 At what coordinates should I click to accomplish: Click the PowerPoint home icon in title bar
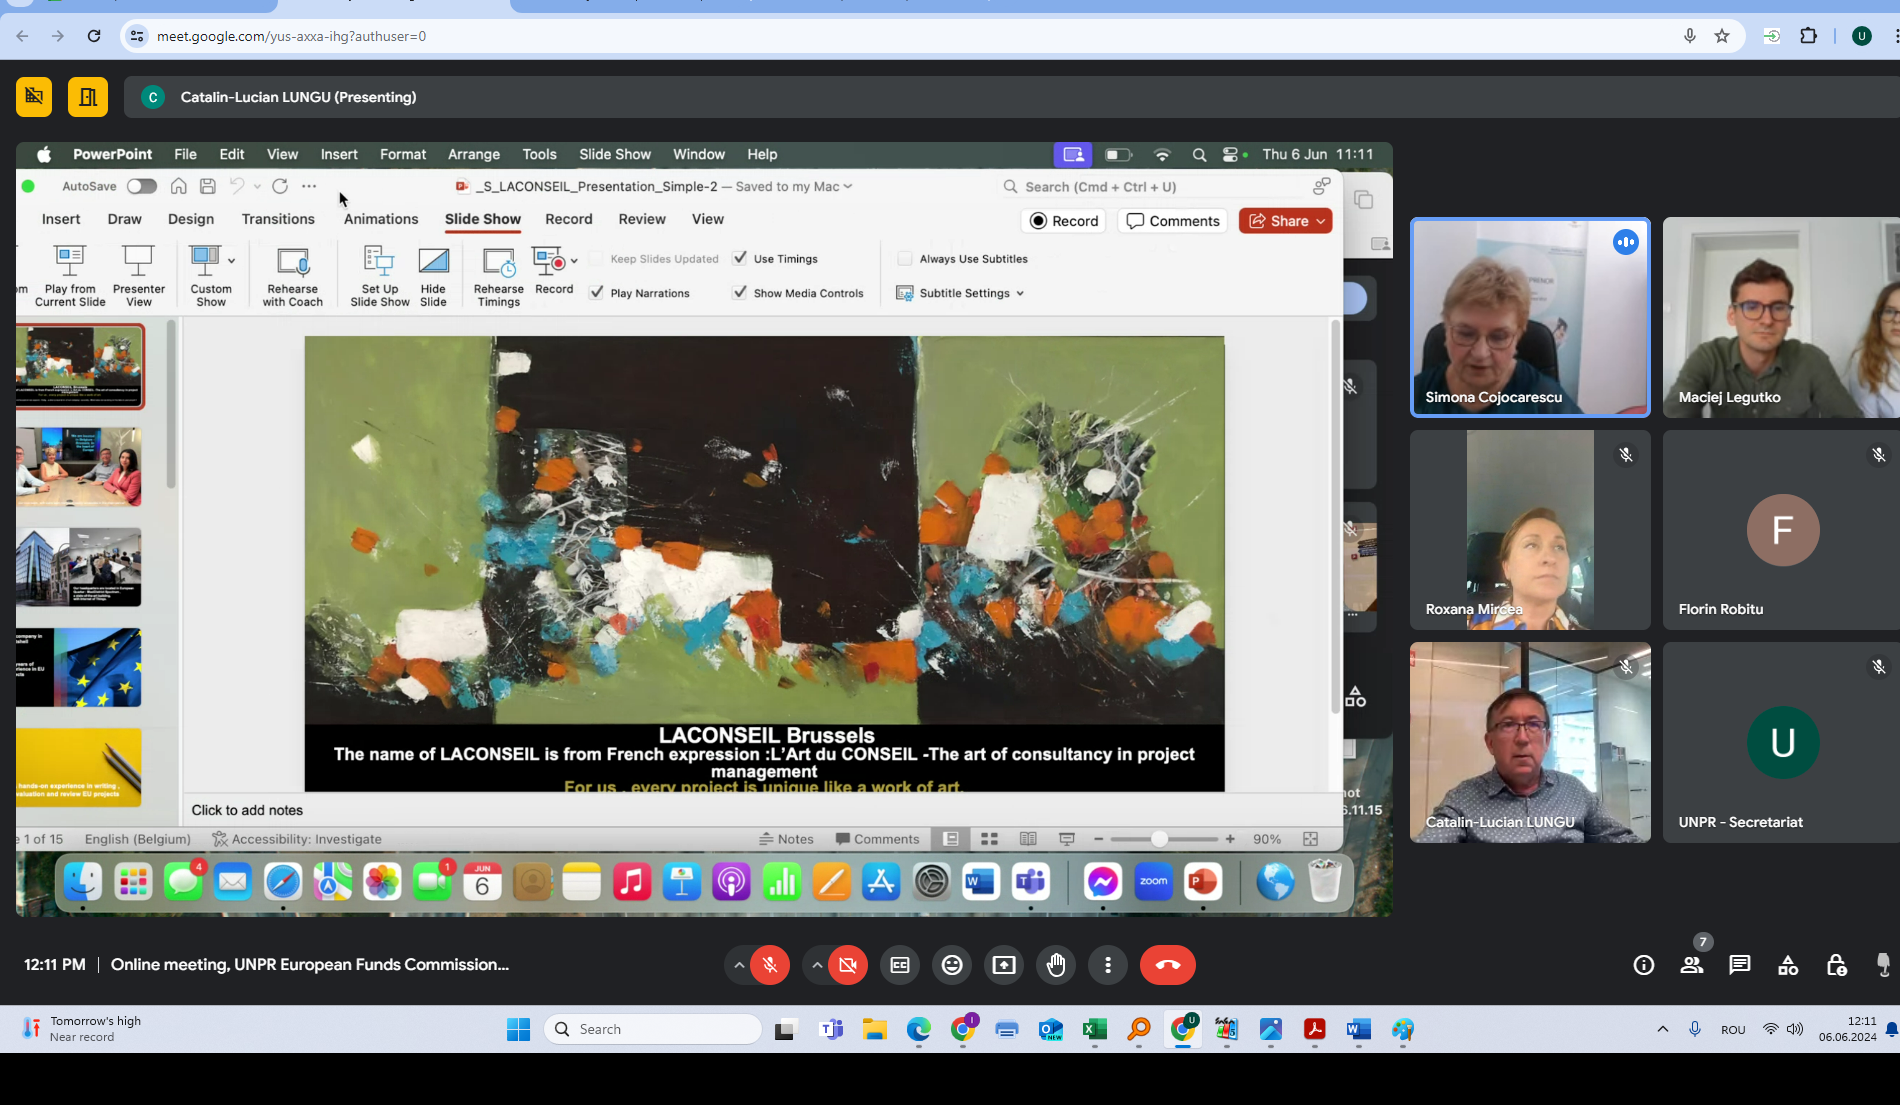pyautogui.click(x=178, y=186)
